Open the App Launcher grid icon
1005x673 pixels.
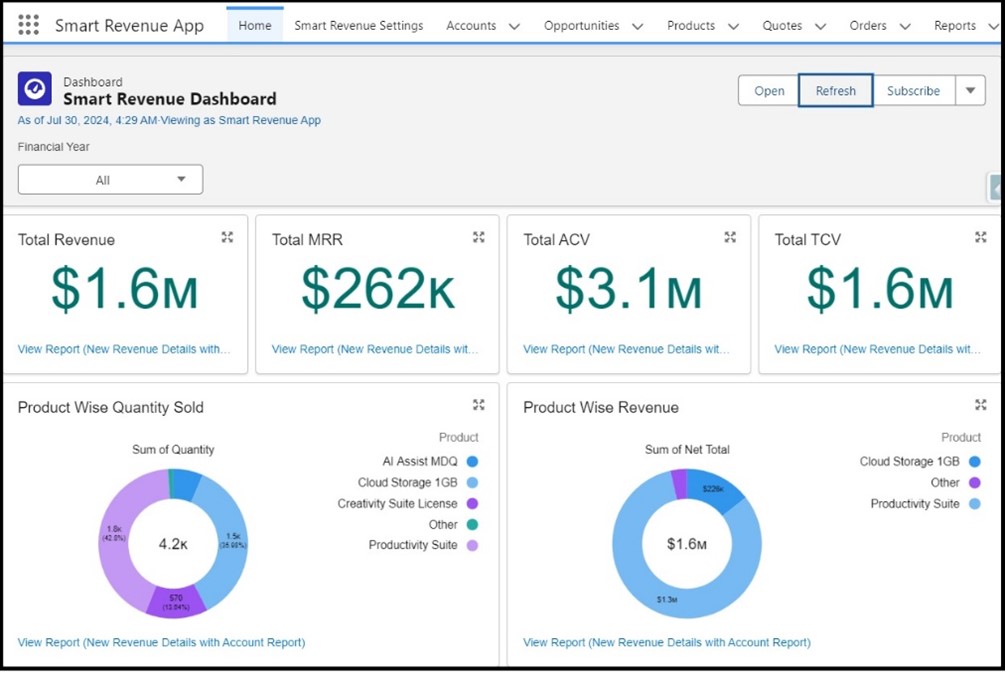[x=28, y=25]
